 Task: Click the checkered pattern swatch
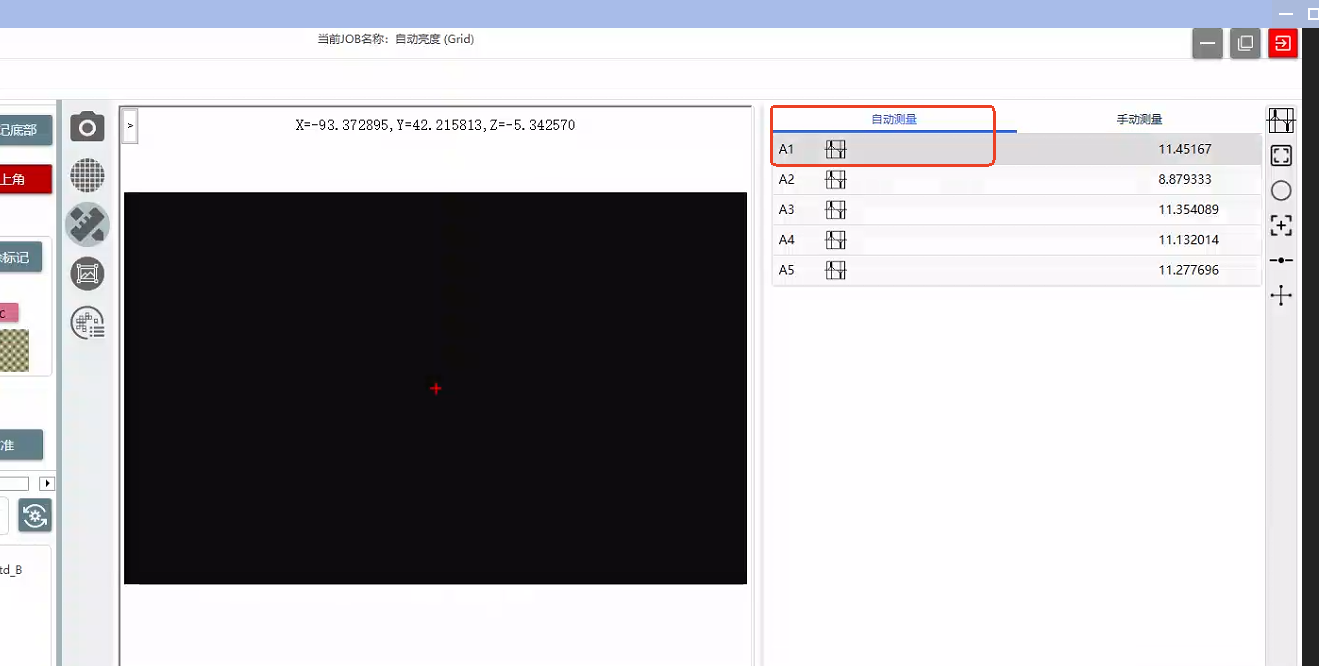(x=14, y=351)
